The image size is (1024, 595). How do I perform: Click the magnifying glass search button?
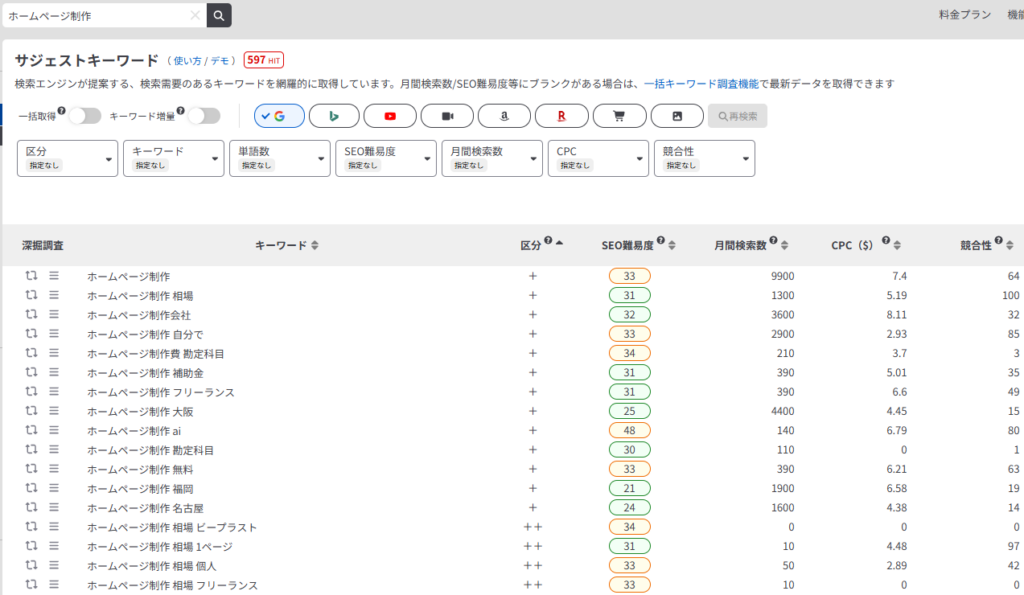(219, 15)
